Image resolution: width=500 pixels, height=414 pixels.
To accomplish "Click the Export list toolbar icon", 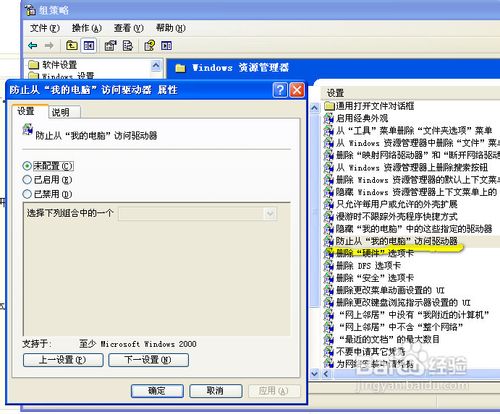I will click(128, 45).
